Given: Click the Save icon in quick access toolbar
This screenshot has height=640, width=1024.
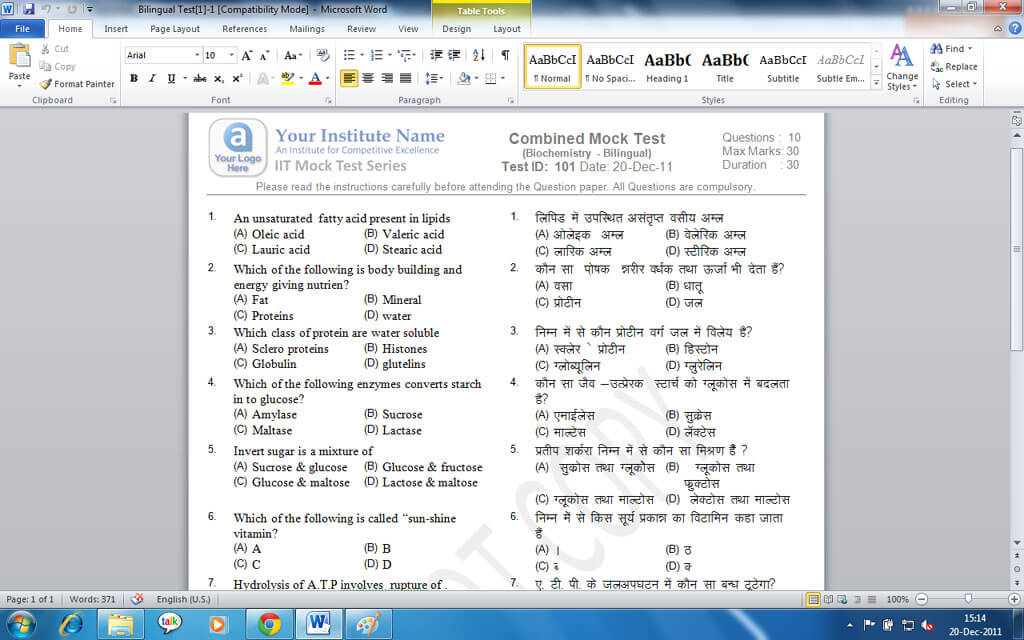Looking at the screenshot, I should point(28,9).
